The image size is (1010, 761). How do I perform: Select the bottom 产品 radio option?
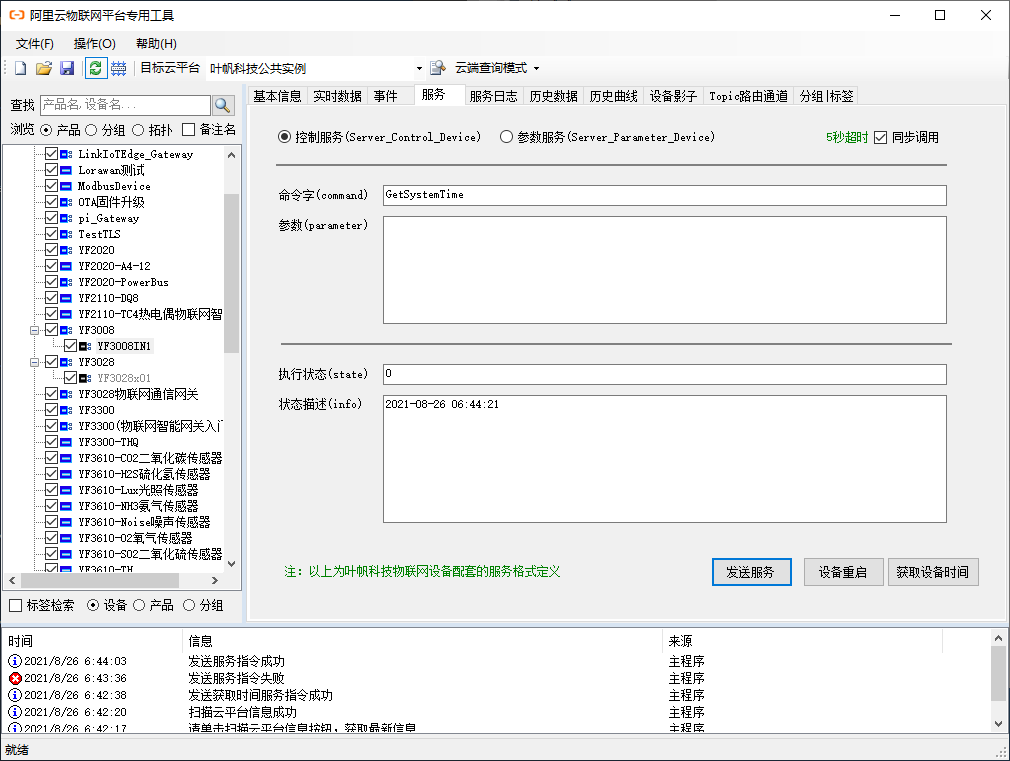[x=139, y=605]
